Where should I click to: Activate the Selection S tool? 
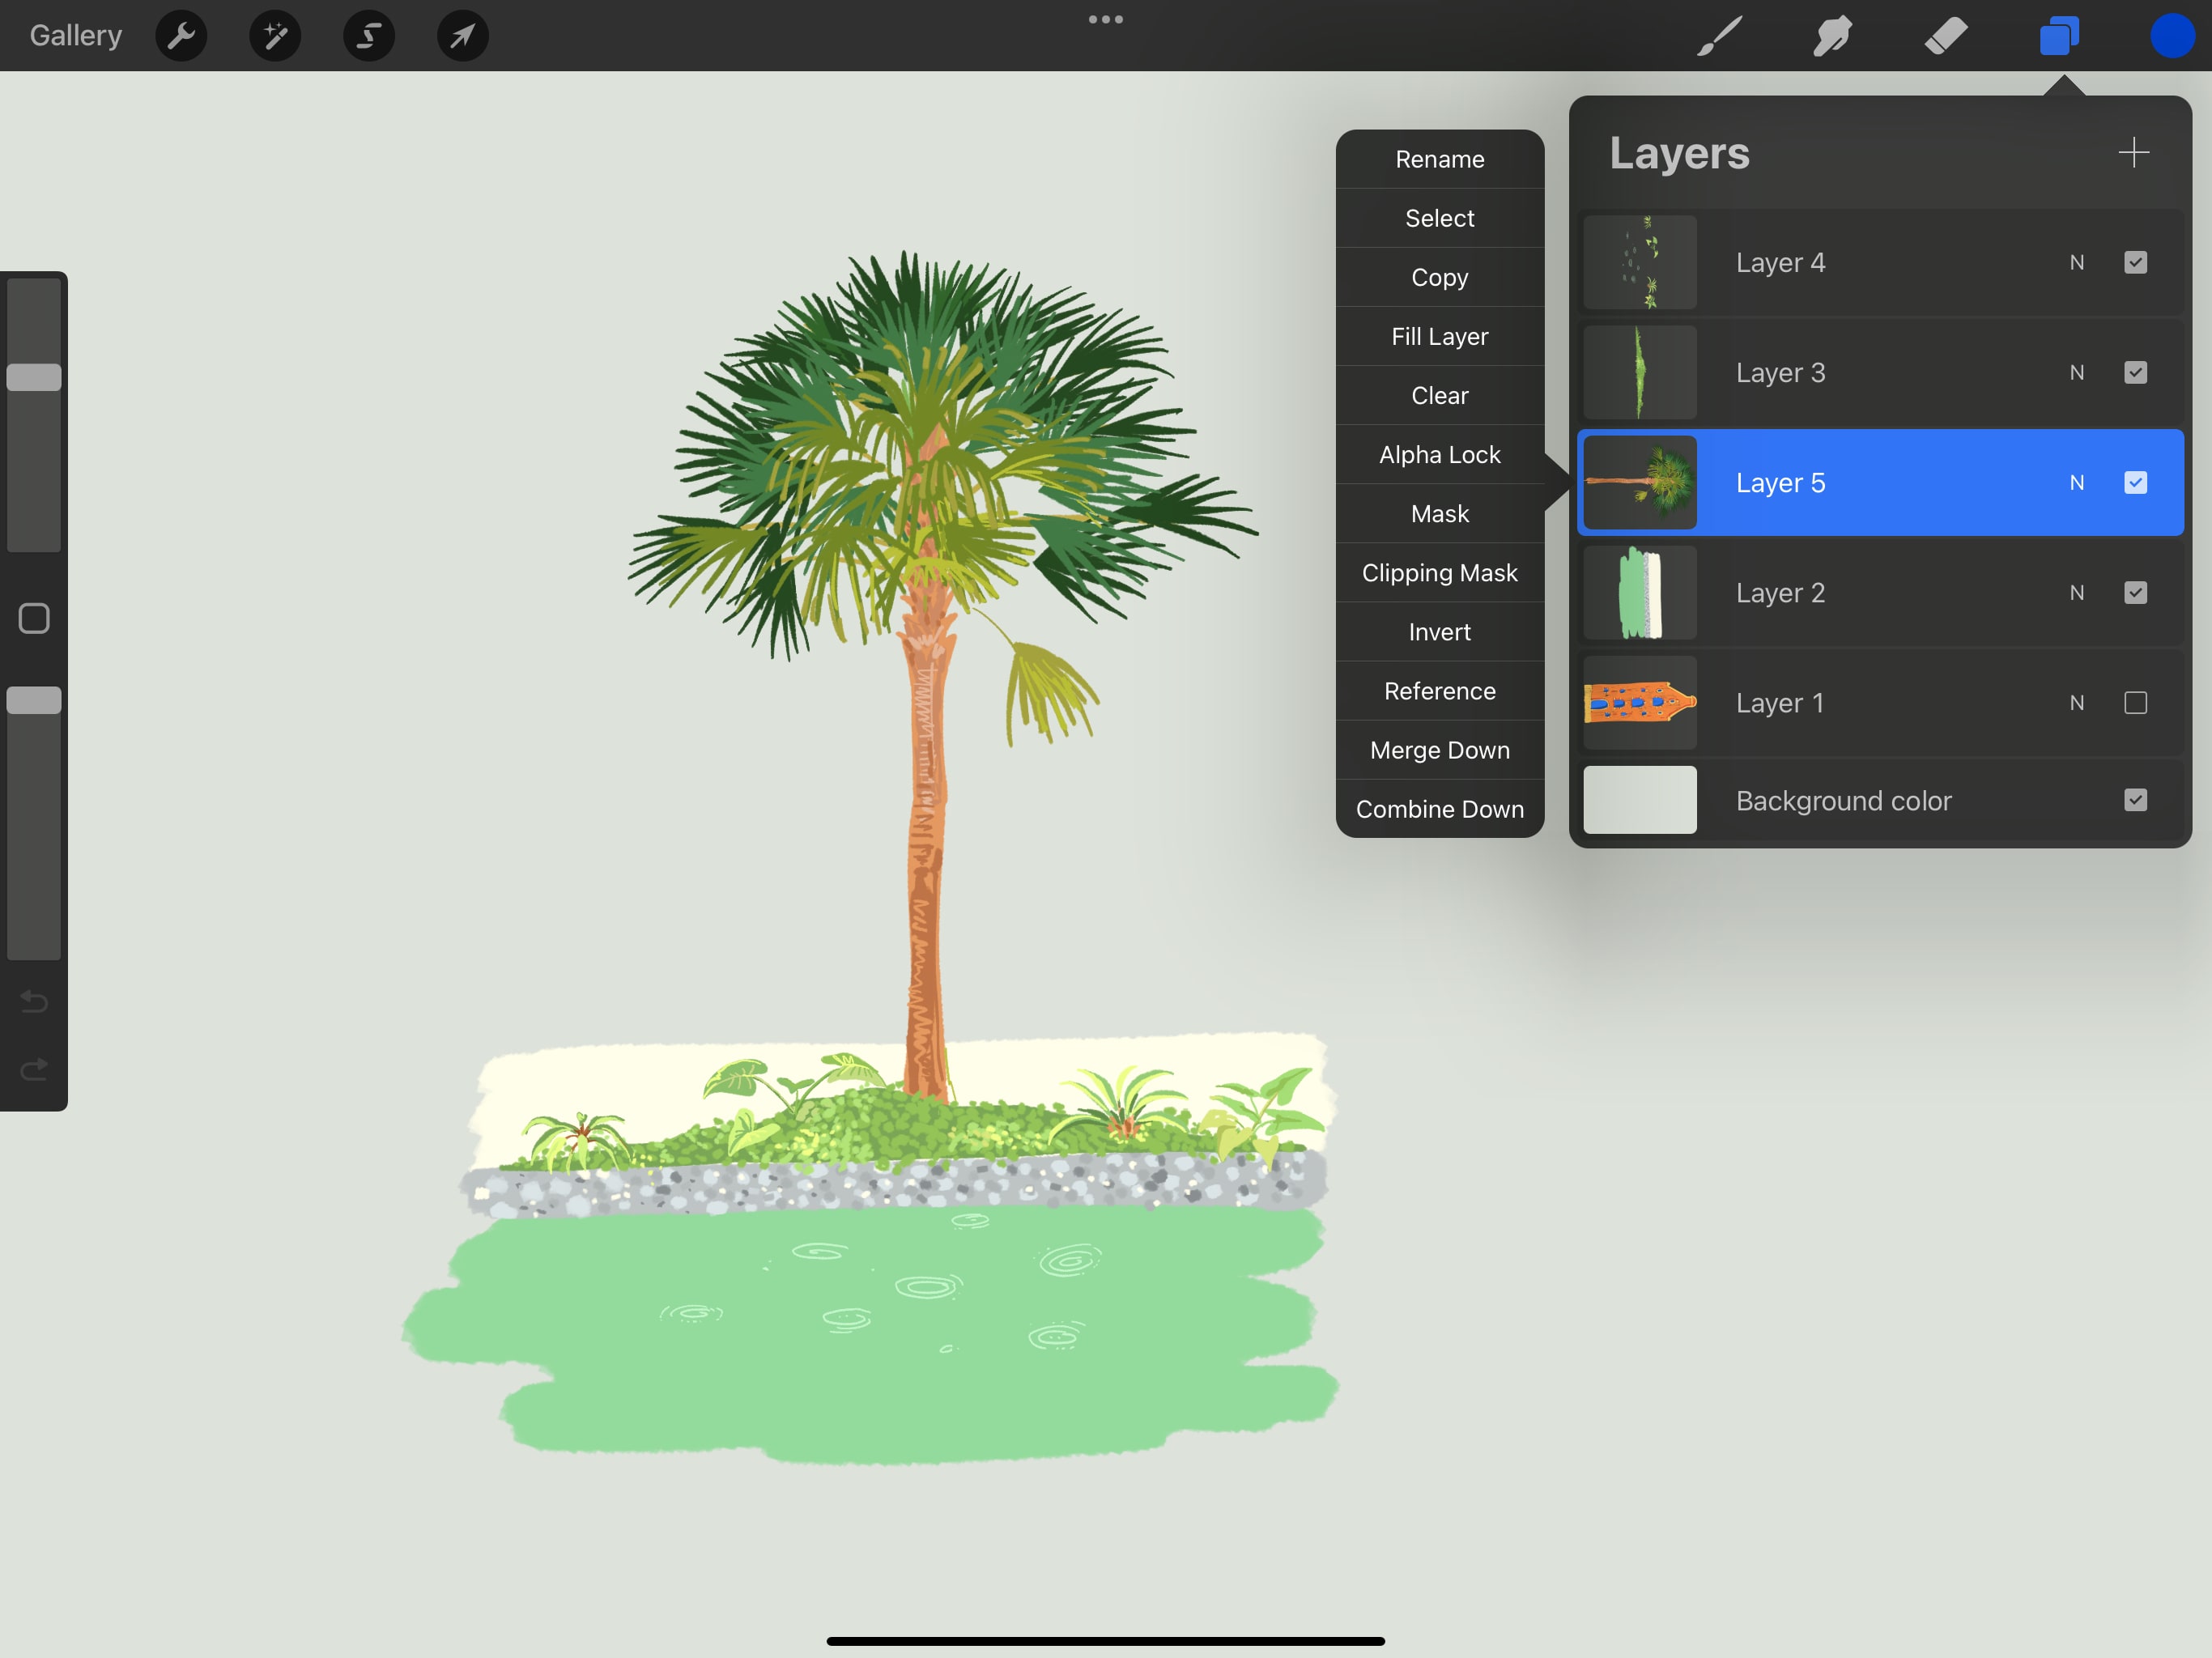point(369,36)
